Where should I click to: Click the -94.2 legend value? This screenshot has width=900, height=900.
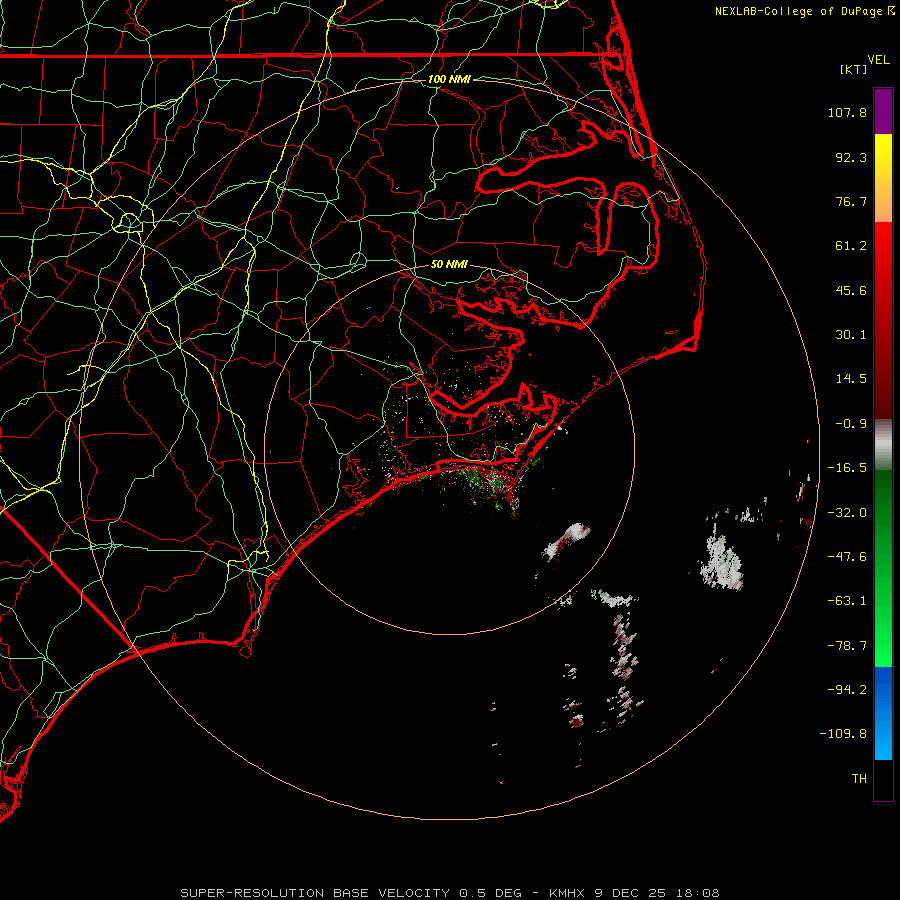coord(847,690)
